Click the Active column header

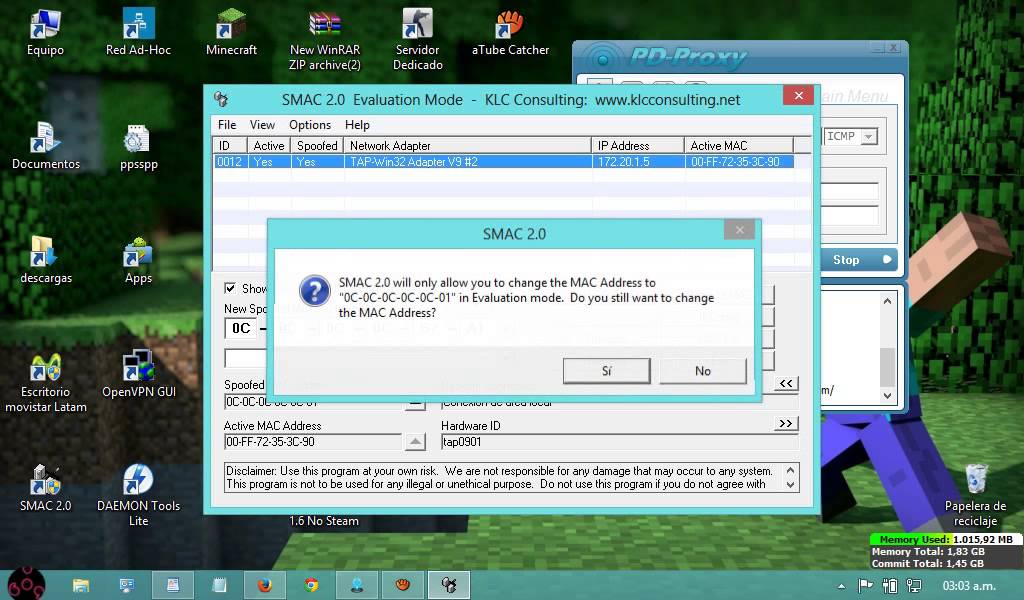pos(268,146)
